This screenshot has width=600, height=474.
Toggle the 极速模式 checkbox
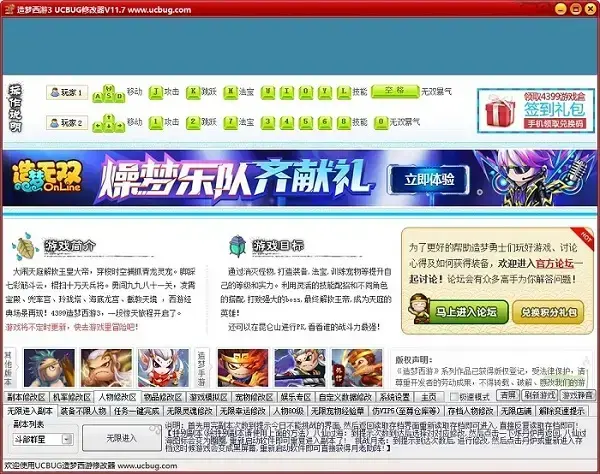(x=454, y=397)
